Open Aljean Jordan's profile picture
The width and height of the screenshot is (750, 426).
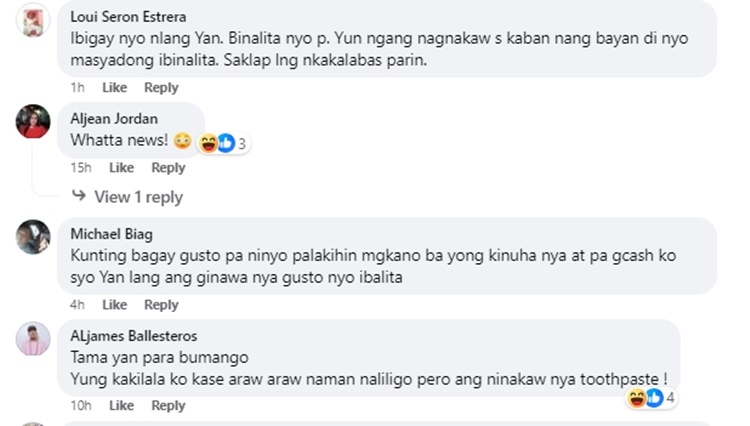pyautogui.click(x=33, y=121)
